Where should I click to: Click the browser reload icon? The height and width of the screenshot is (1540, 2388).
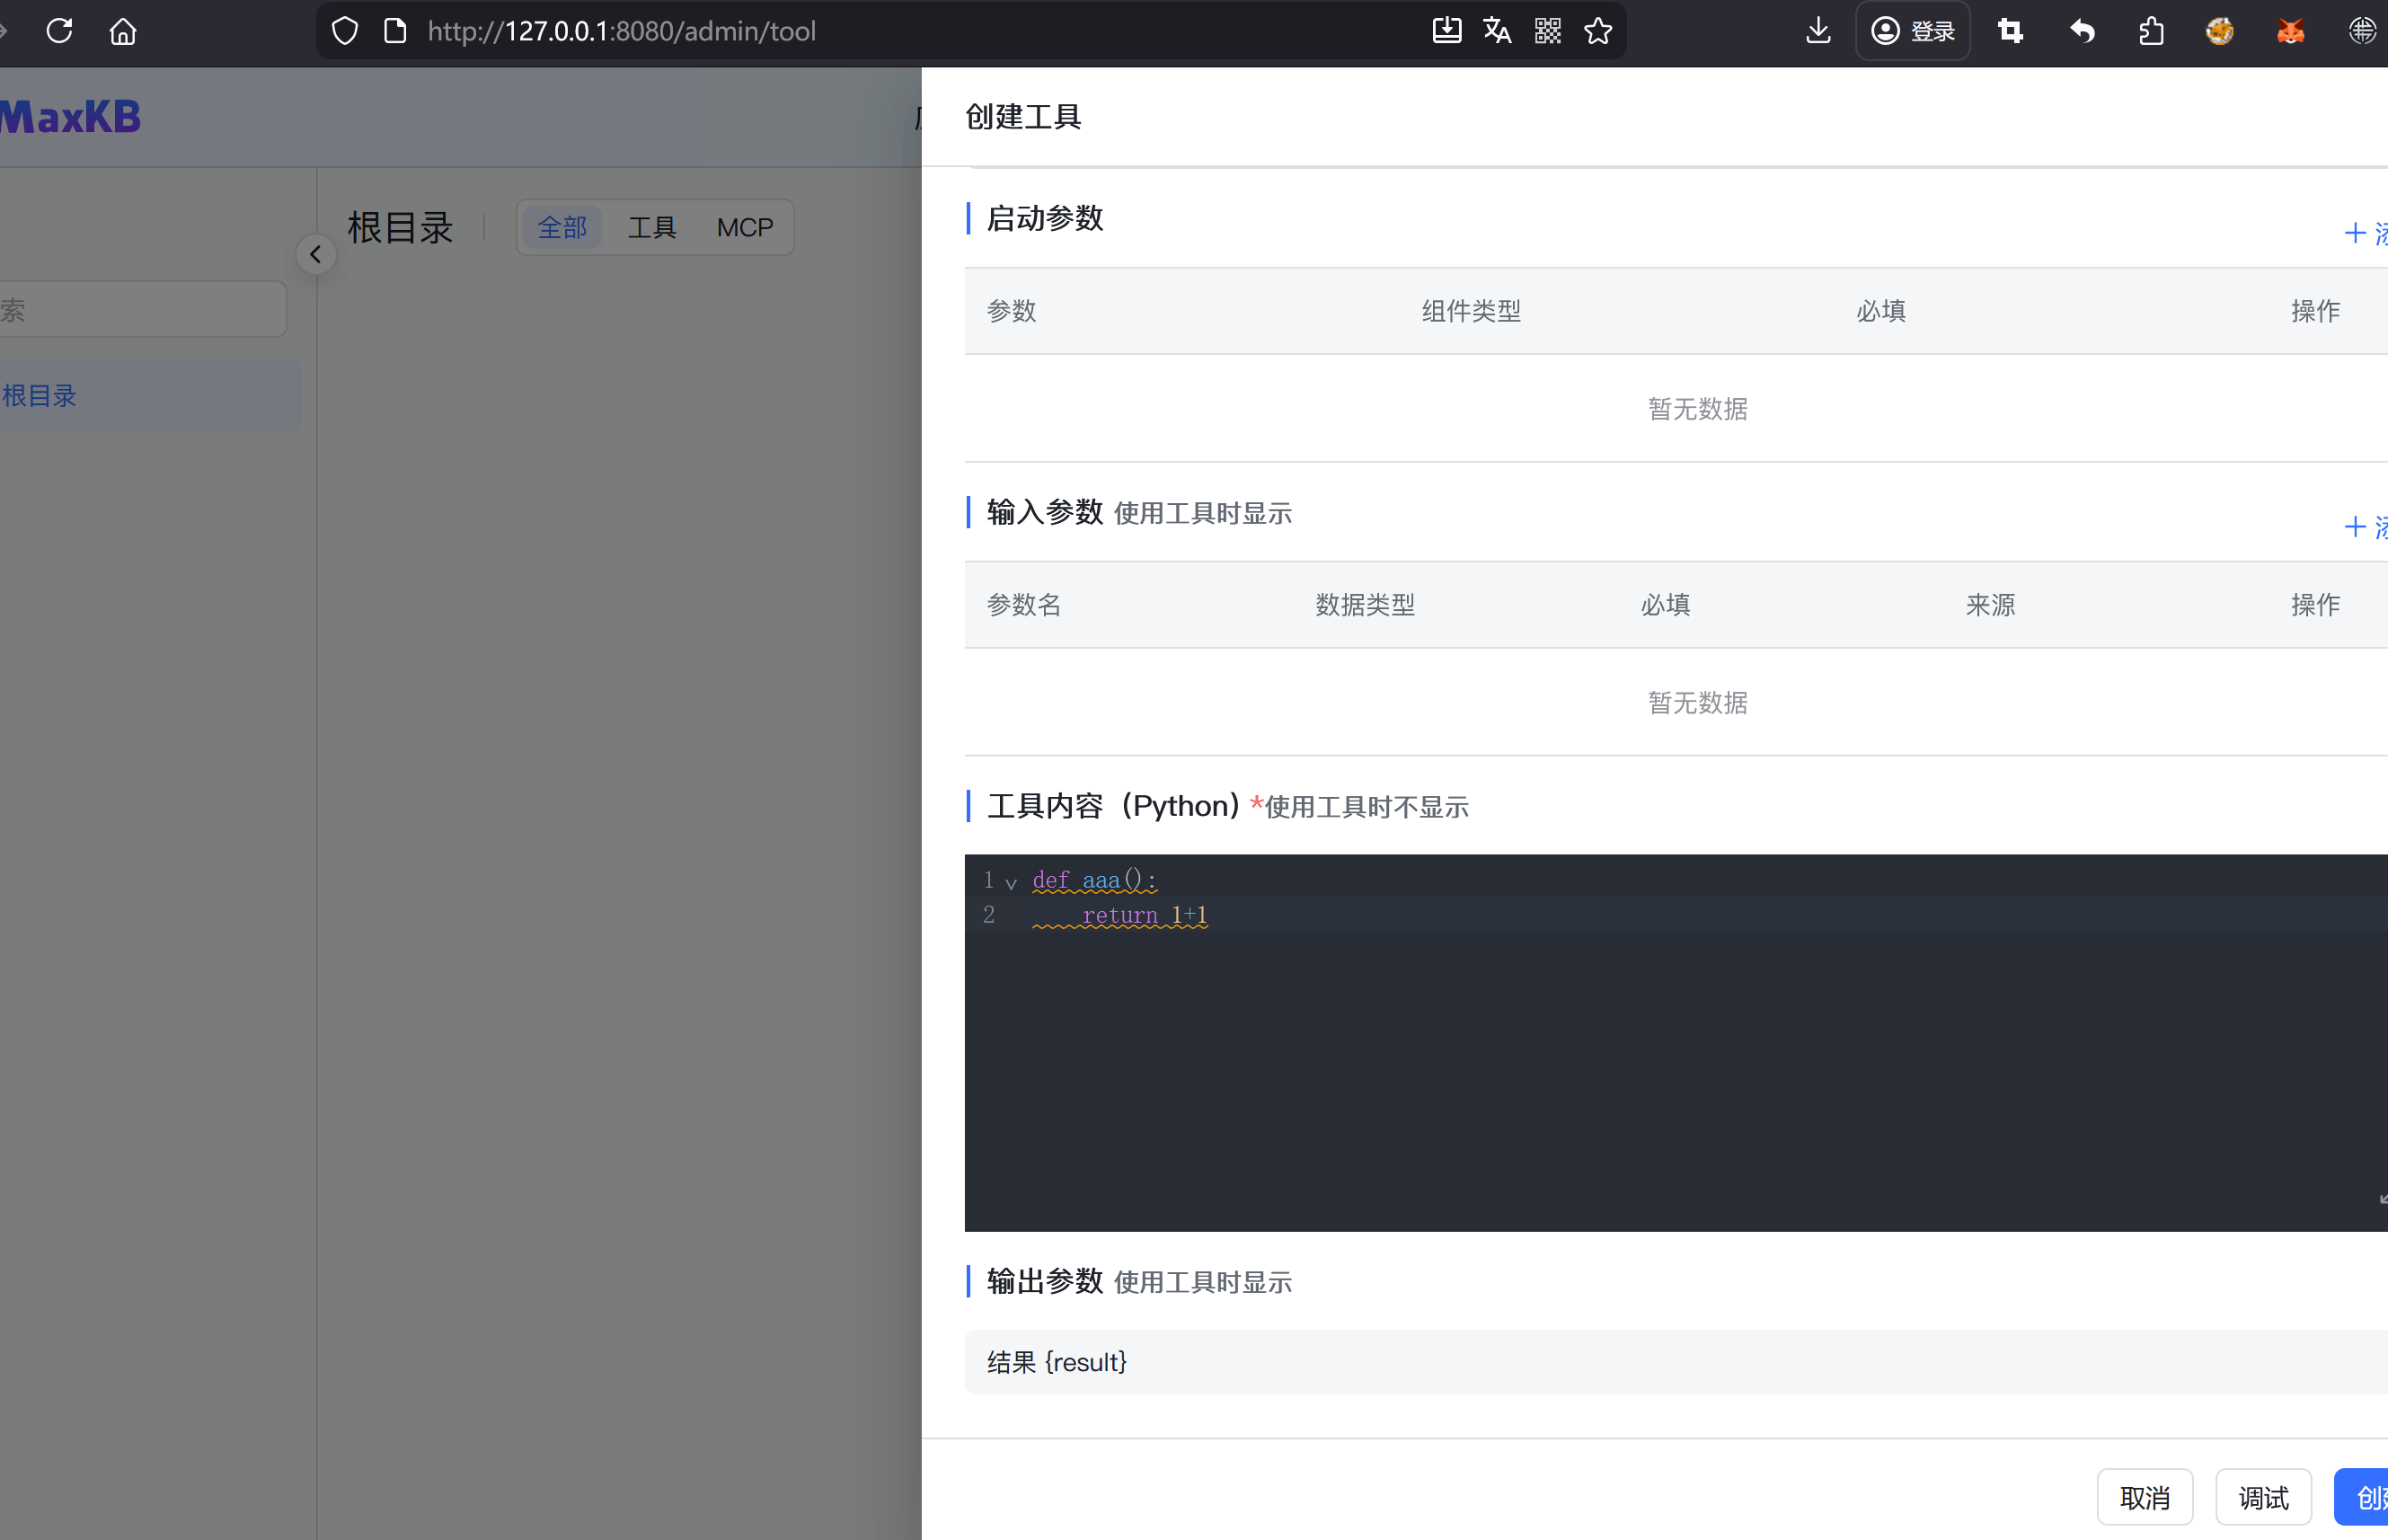[x=60, y=31]
